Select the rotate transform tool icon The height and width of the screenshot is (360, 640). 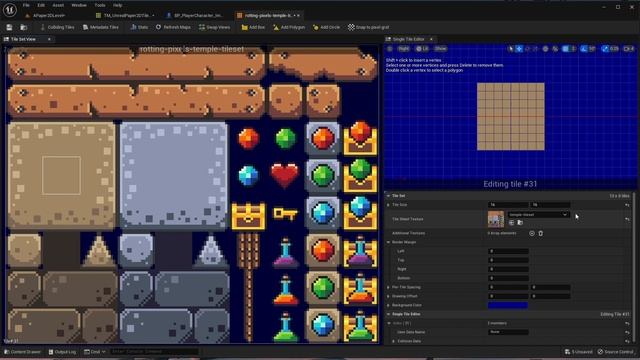tap(527, 49)
